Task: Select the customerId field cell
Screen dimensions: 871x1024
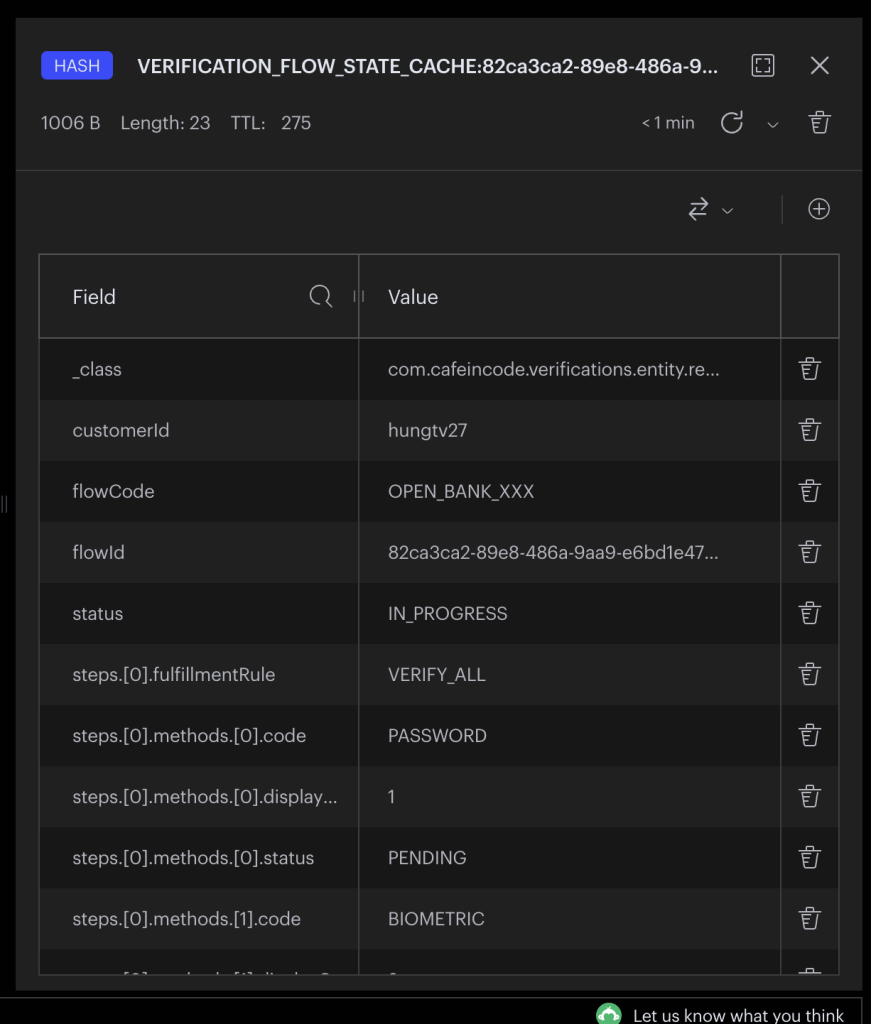Action: click(198, 430)
